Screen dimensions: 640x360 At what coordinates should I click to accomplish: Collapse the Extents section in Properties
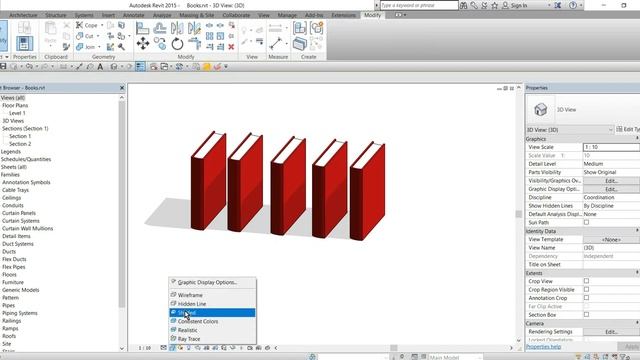[x=637, y=273]
